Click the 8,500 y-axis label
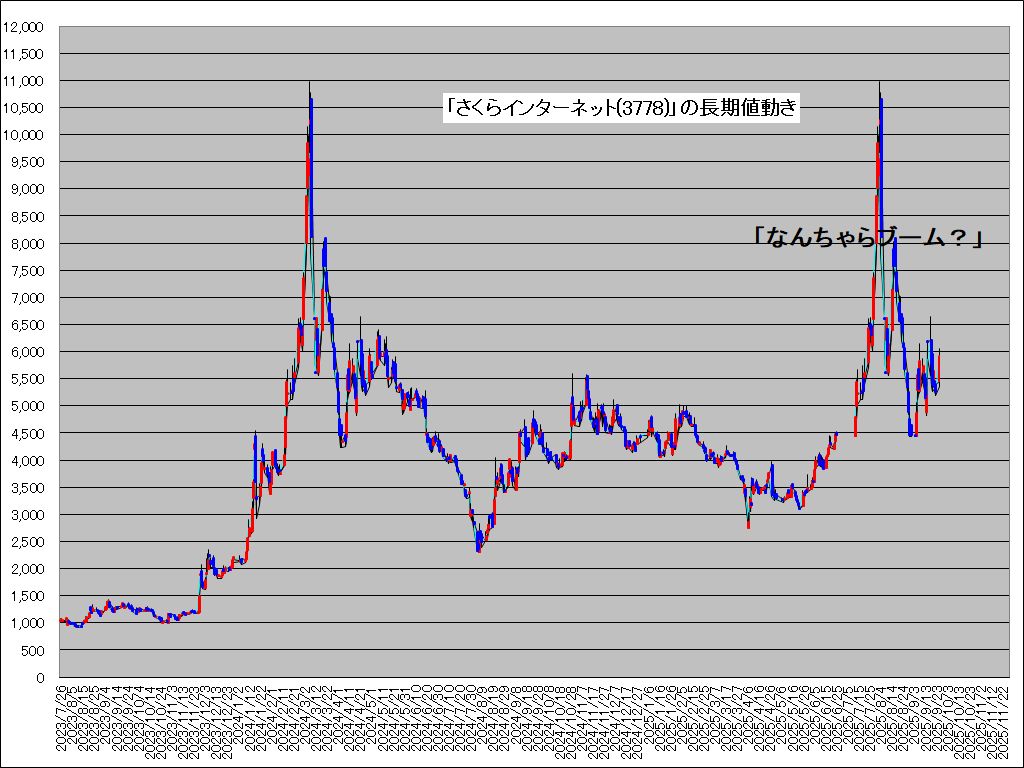 (27, 217)
